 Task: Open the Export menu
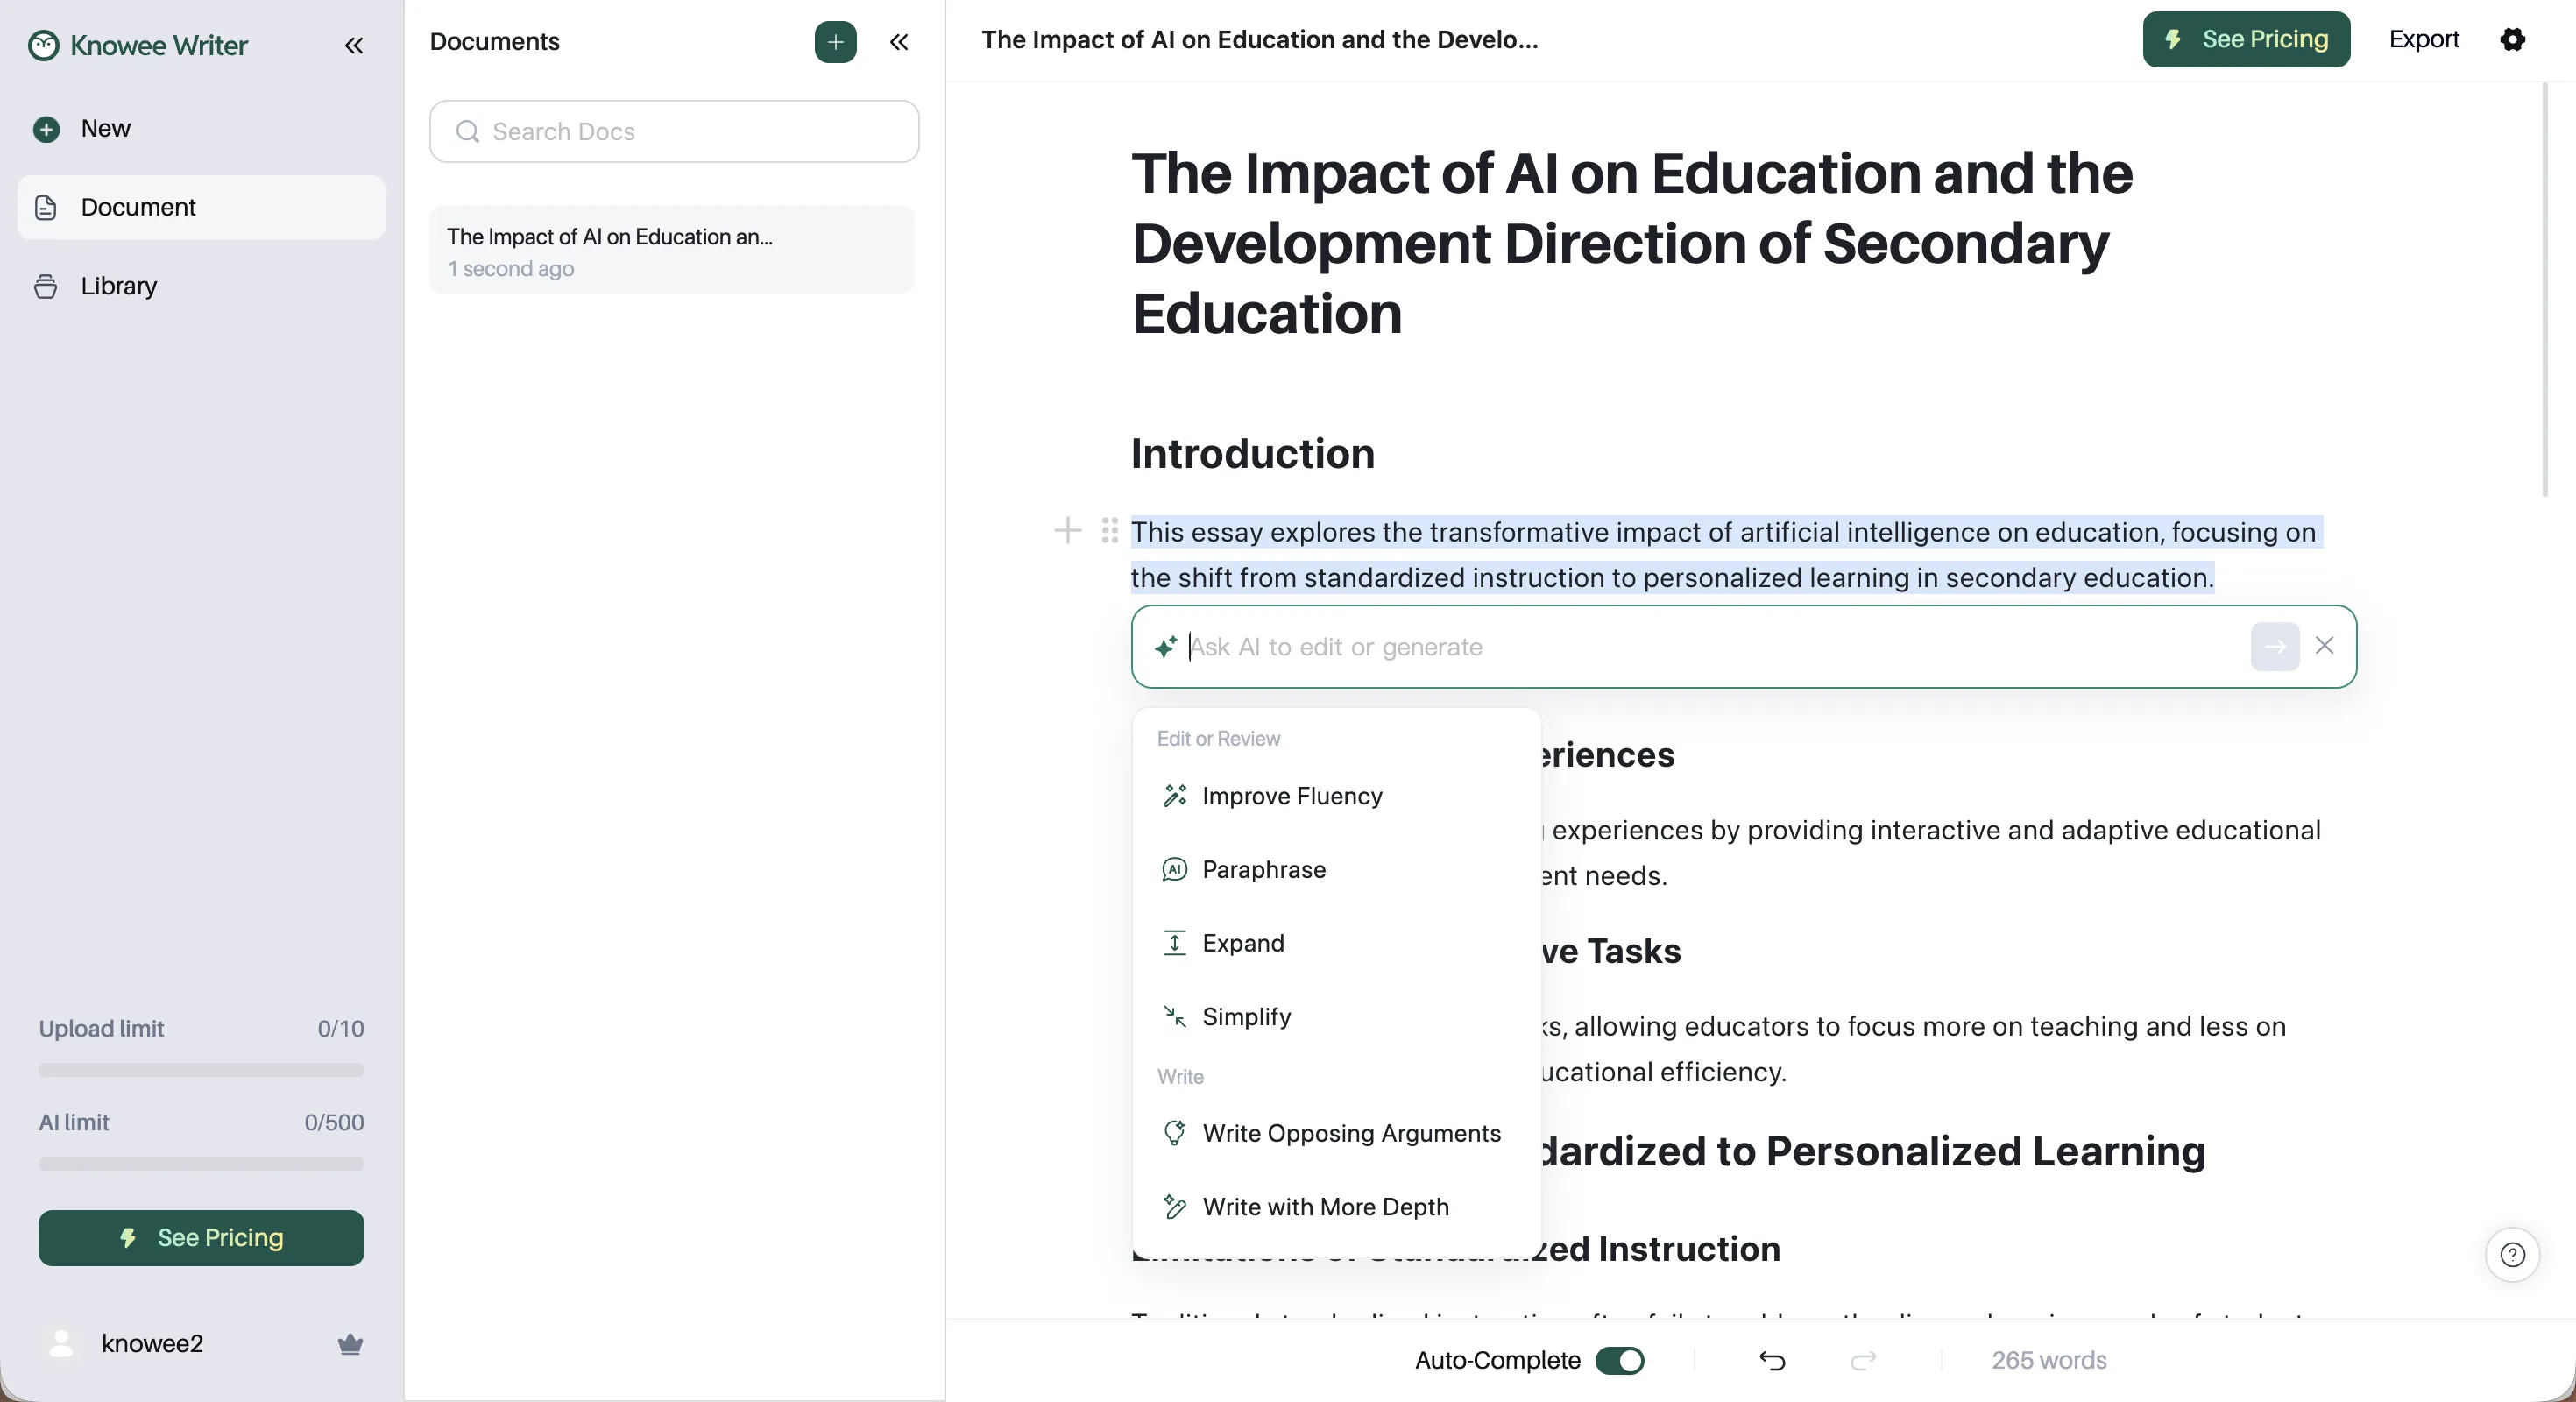2424,39
